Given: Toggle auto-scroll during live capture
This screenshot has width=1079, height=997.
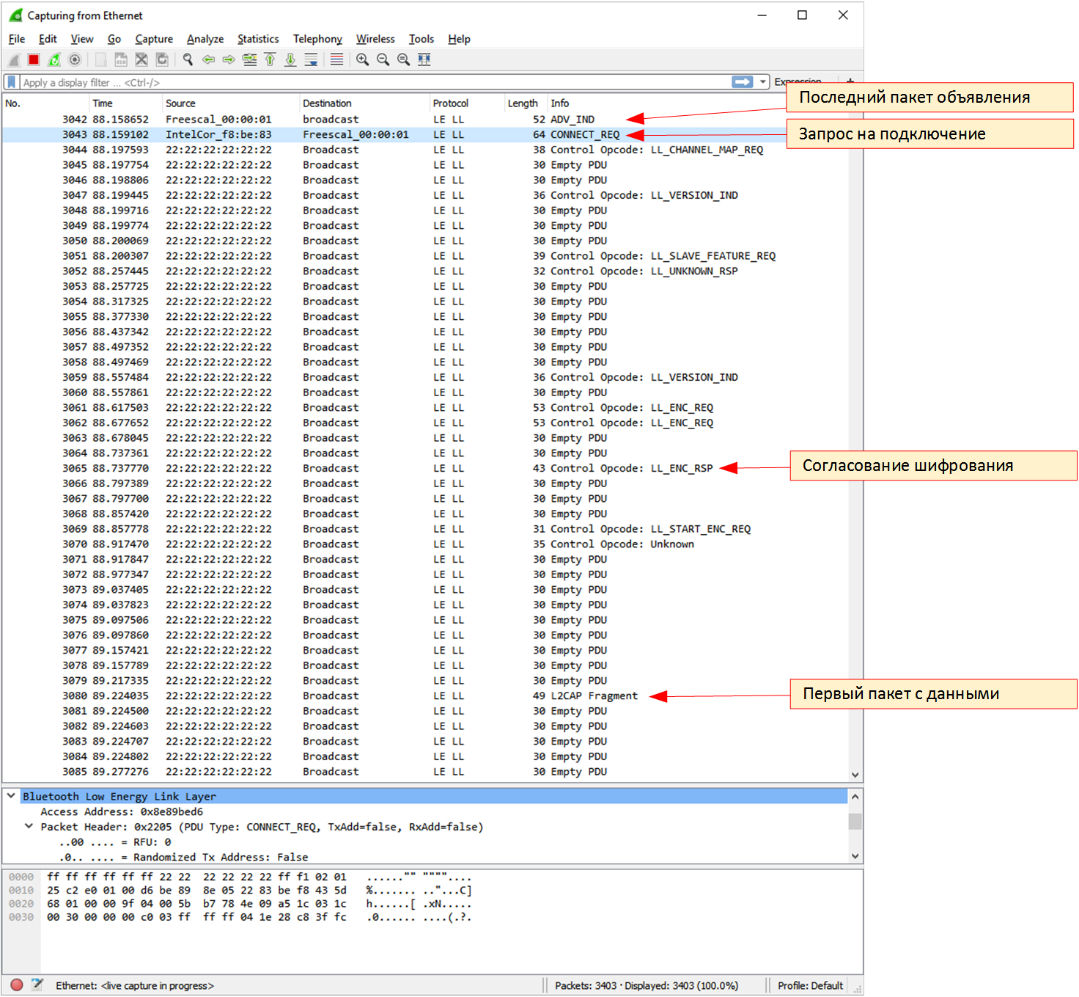Looking at the screenshot, I should [x=311, y=60].
